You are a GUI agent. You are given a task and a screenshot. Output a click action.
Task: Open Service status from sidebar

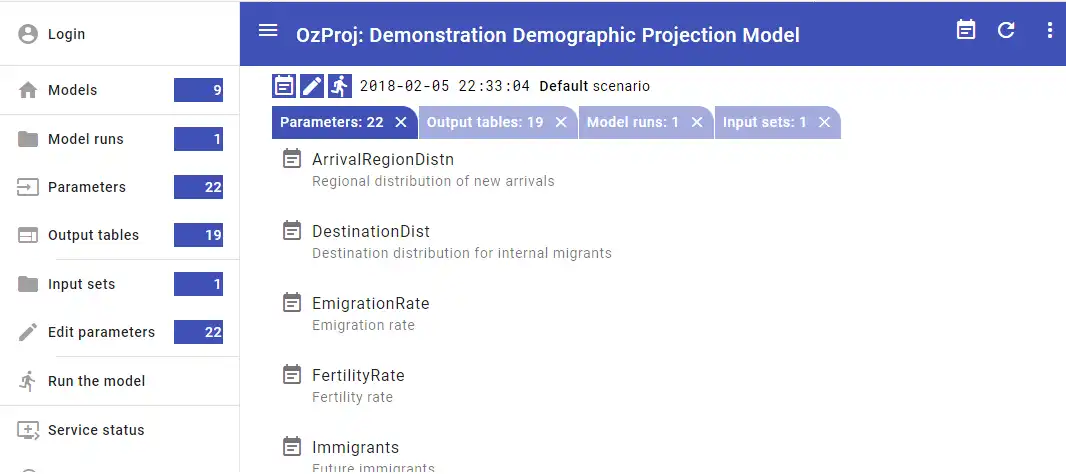(96, 430)
